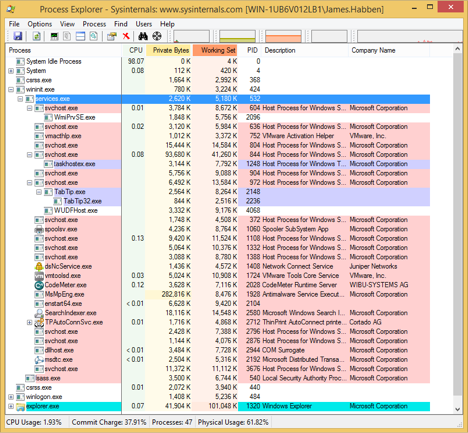Sort by the CPU column header
This screenshot has height=433, width=468.
(134, 50)
